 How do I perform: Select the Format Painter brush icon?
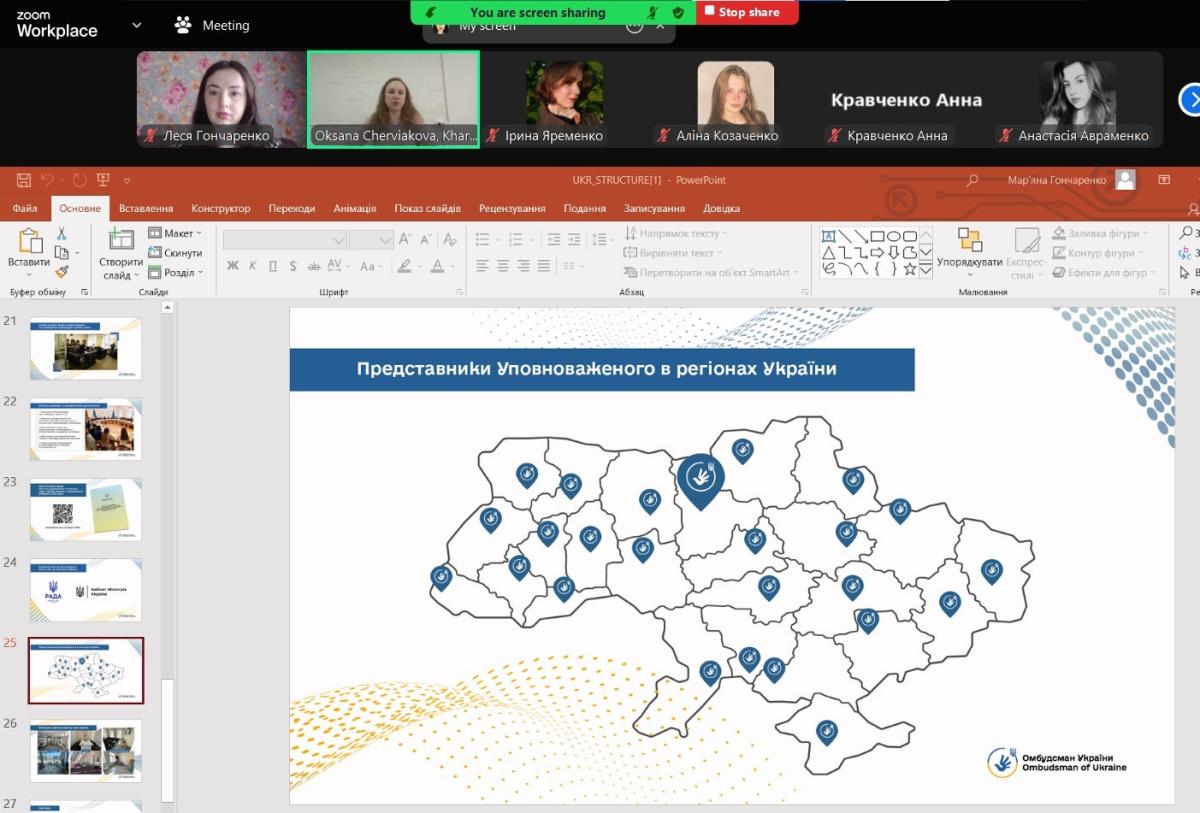(61, 271)
